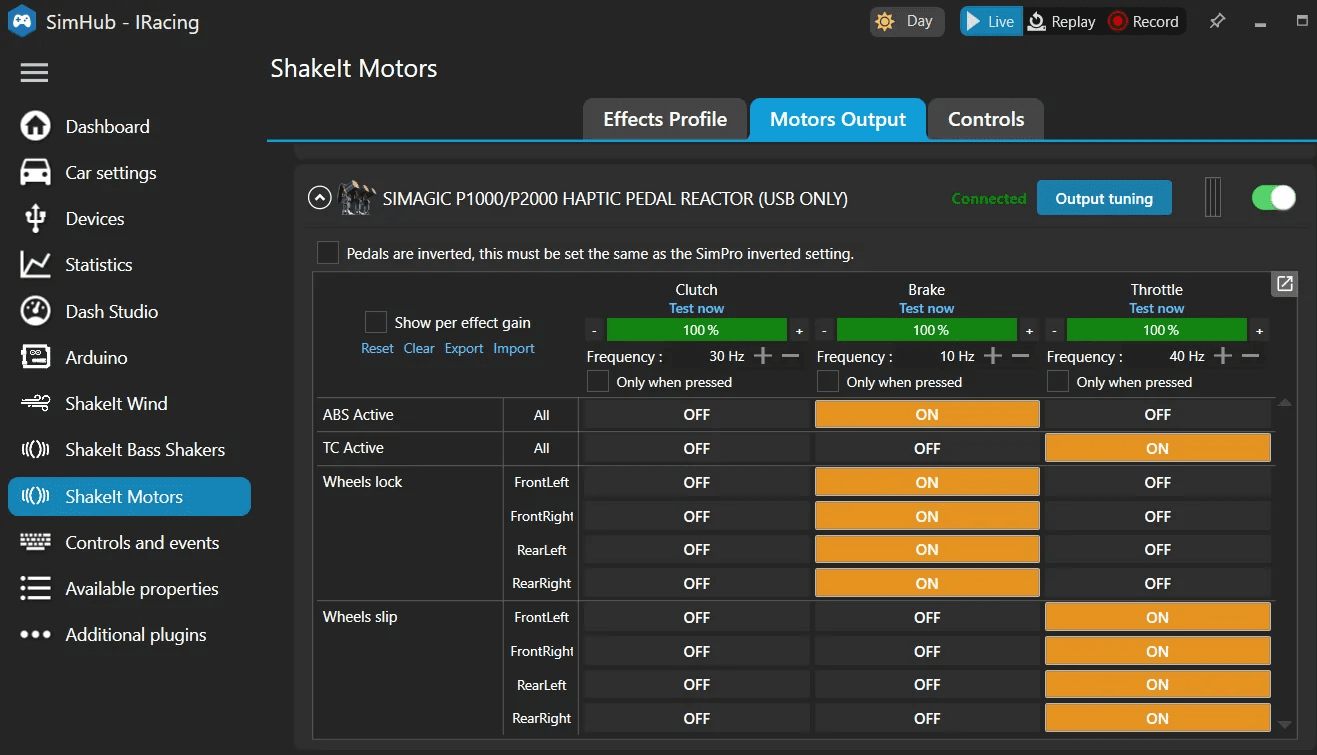The image size is (1317, 755).
Task: Disable Wheels slip RearRight on Throttle
Action: click(1158, 718)
